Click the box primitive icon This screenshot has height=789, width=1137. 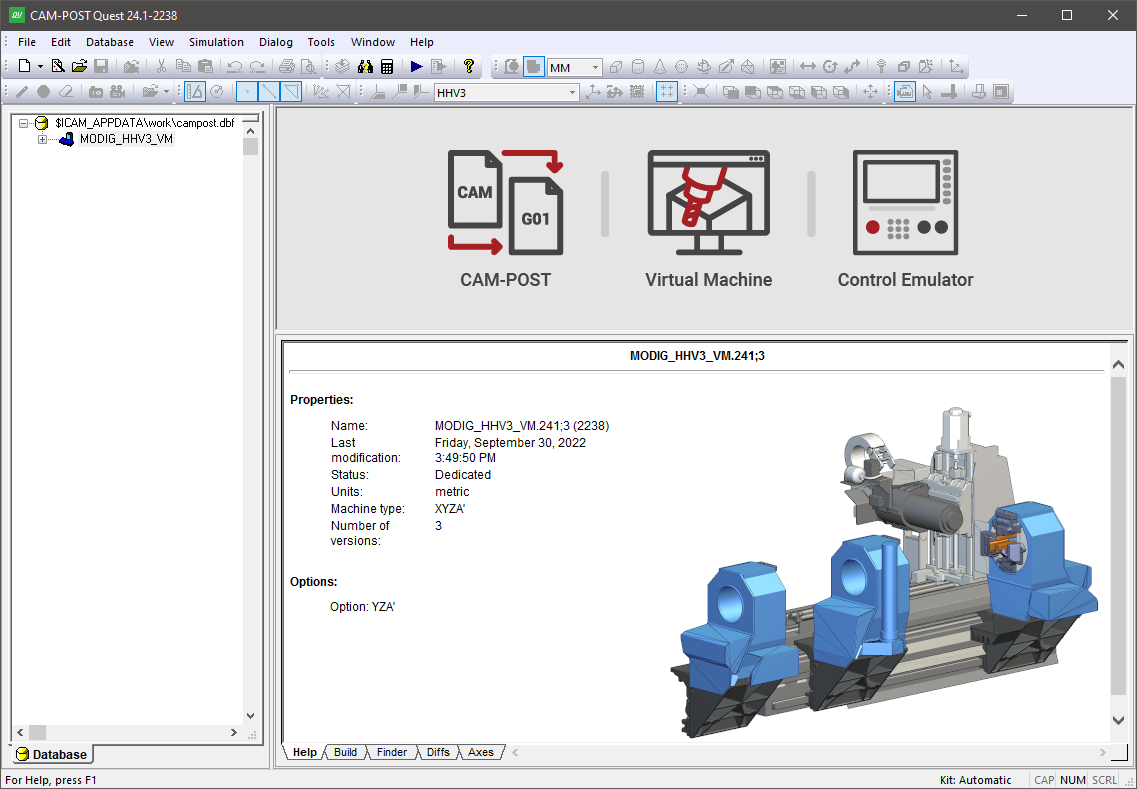point(616,67)
